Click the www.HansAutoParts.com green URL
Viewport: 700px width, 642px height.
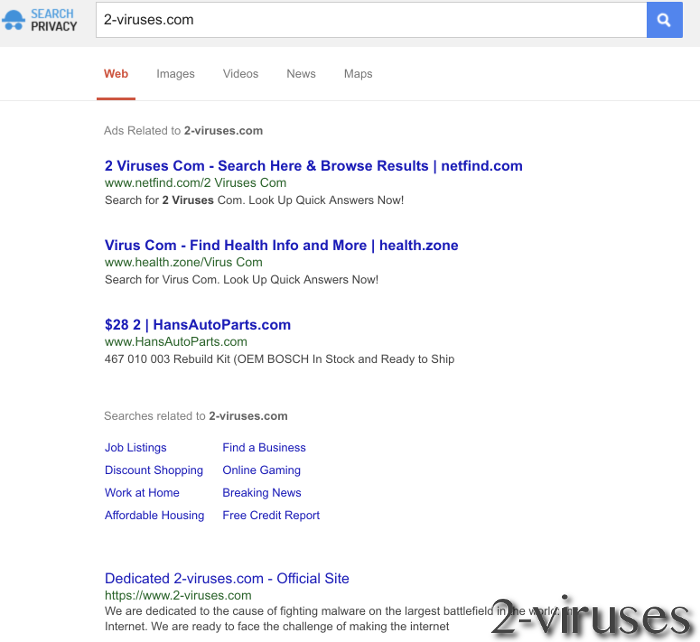176,342
